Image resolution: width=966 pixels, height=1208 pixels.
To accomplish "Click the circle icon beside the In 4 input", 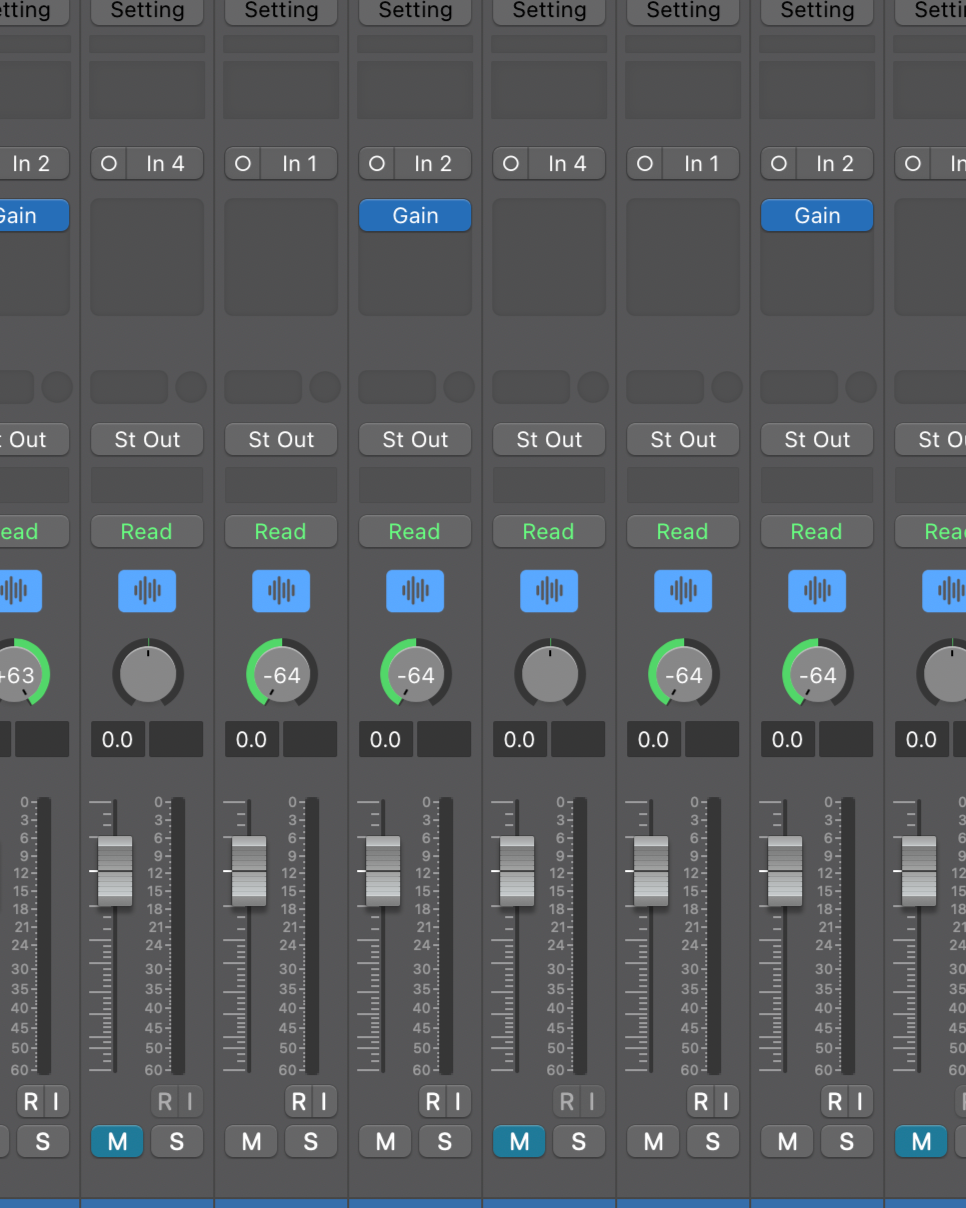I will coord(108,163).
